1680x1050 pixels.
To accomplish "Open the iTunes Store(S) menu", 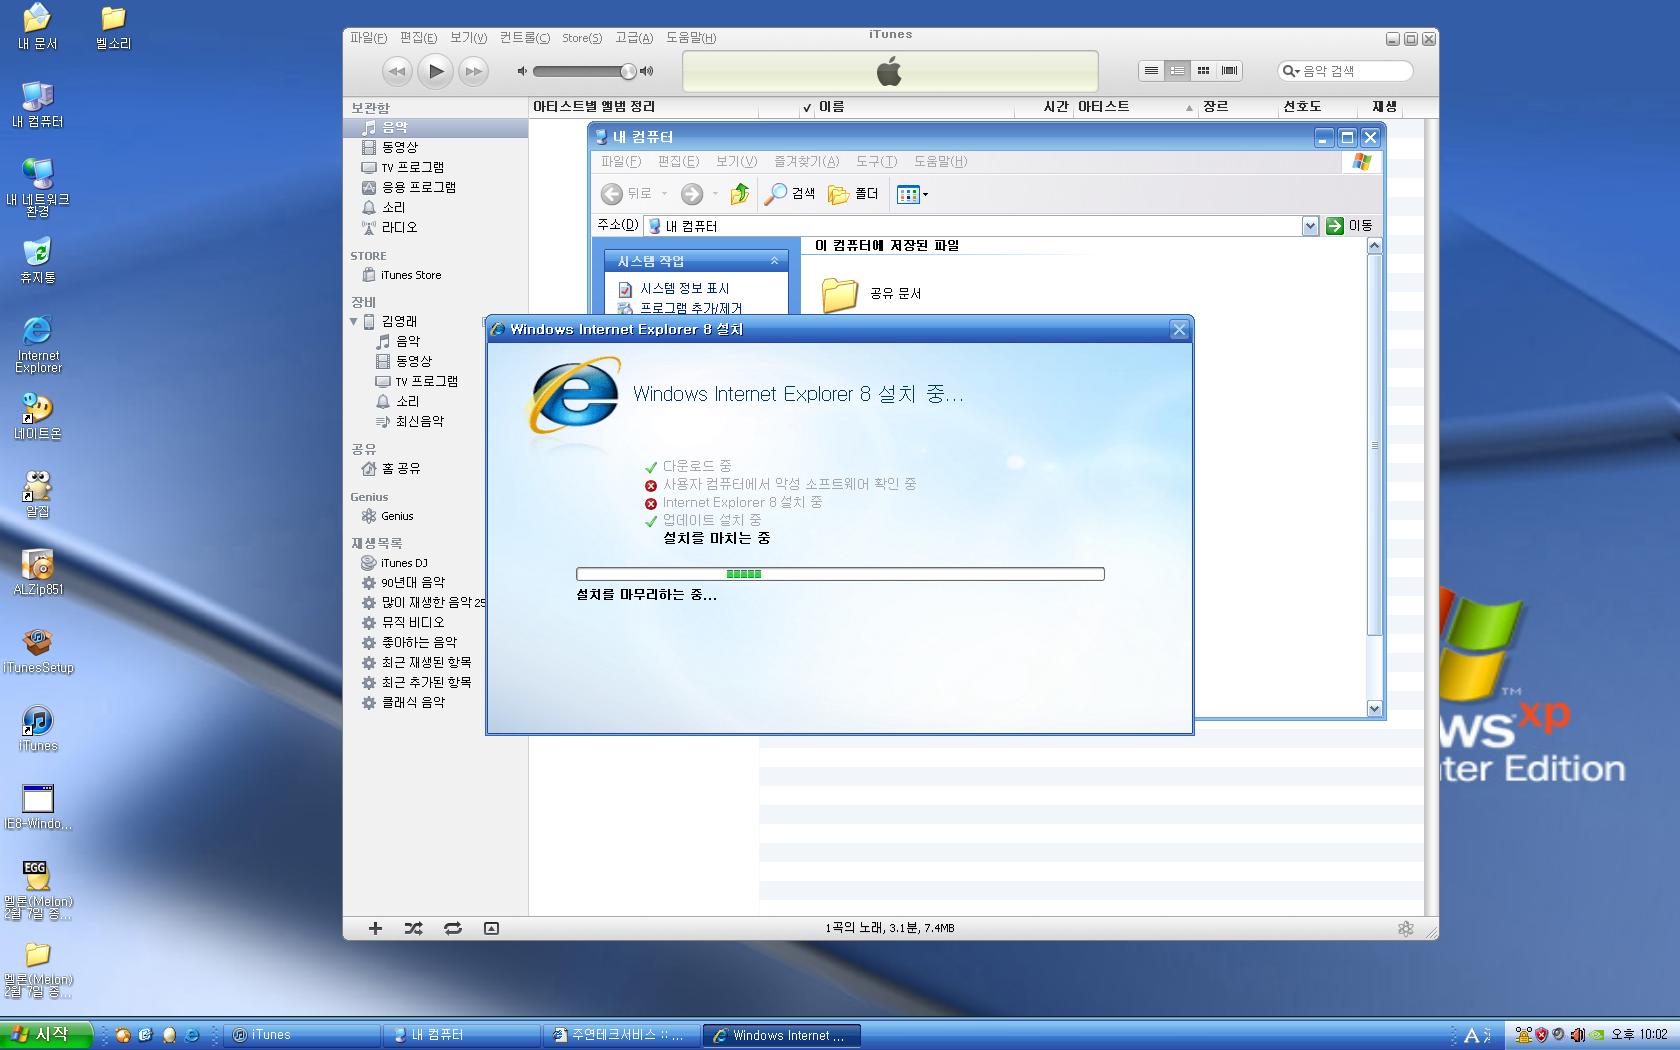I will [582, 38].
